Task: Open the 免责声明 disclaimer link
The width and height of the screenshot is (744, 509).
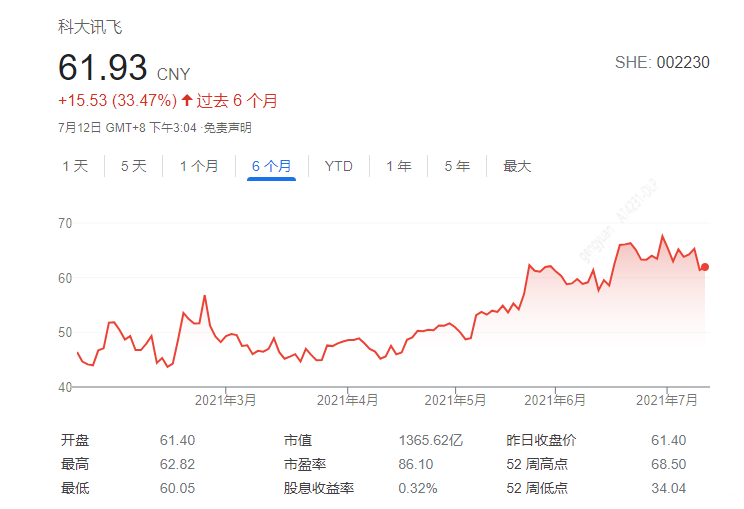Action: (227, 128)
